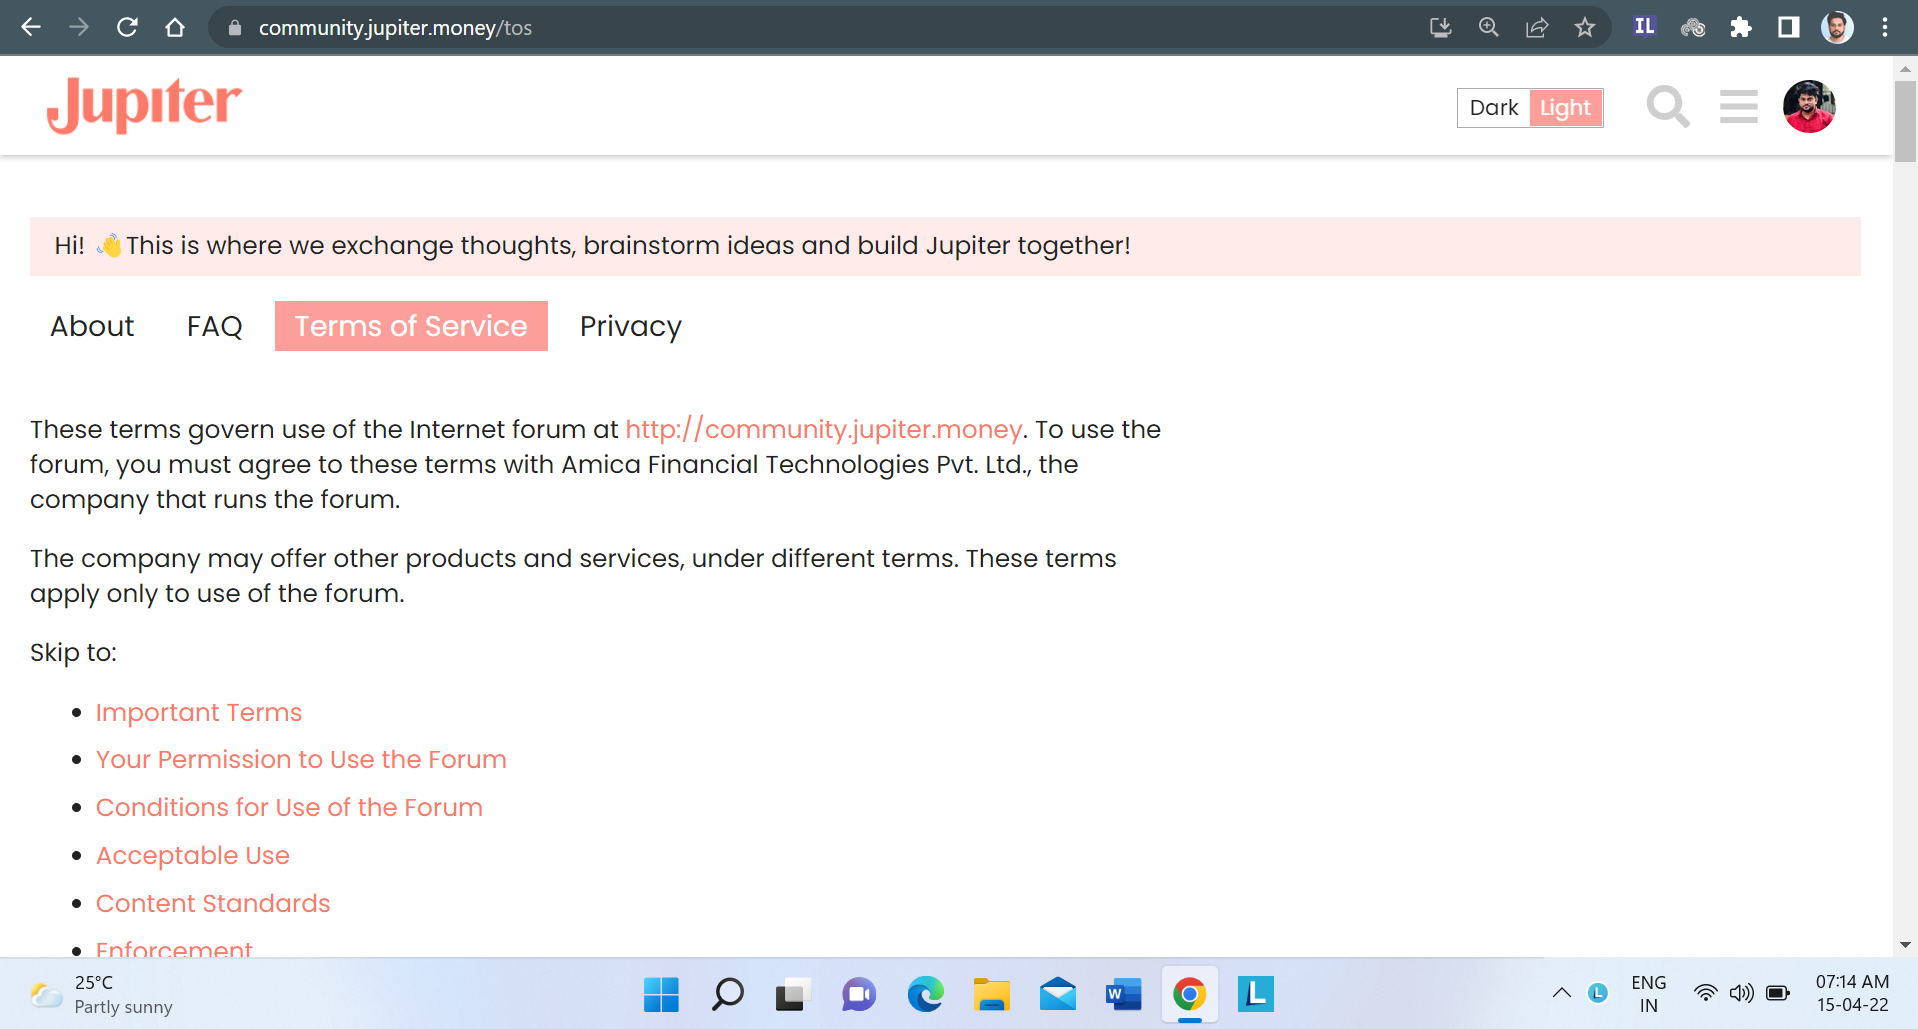This screenshot has width=1918, height=1029.
Task: Open the ENG IN language switcher
Action: pos(1649,994)
